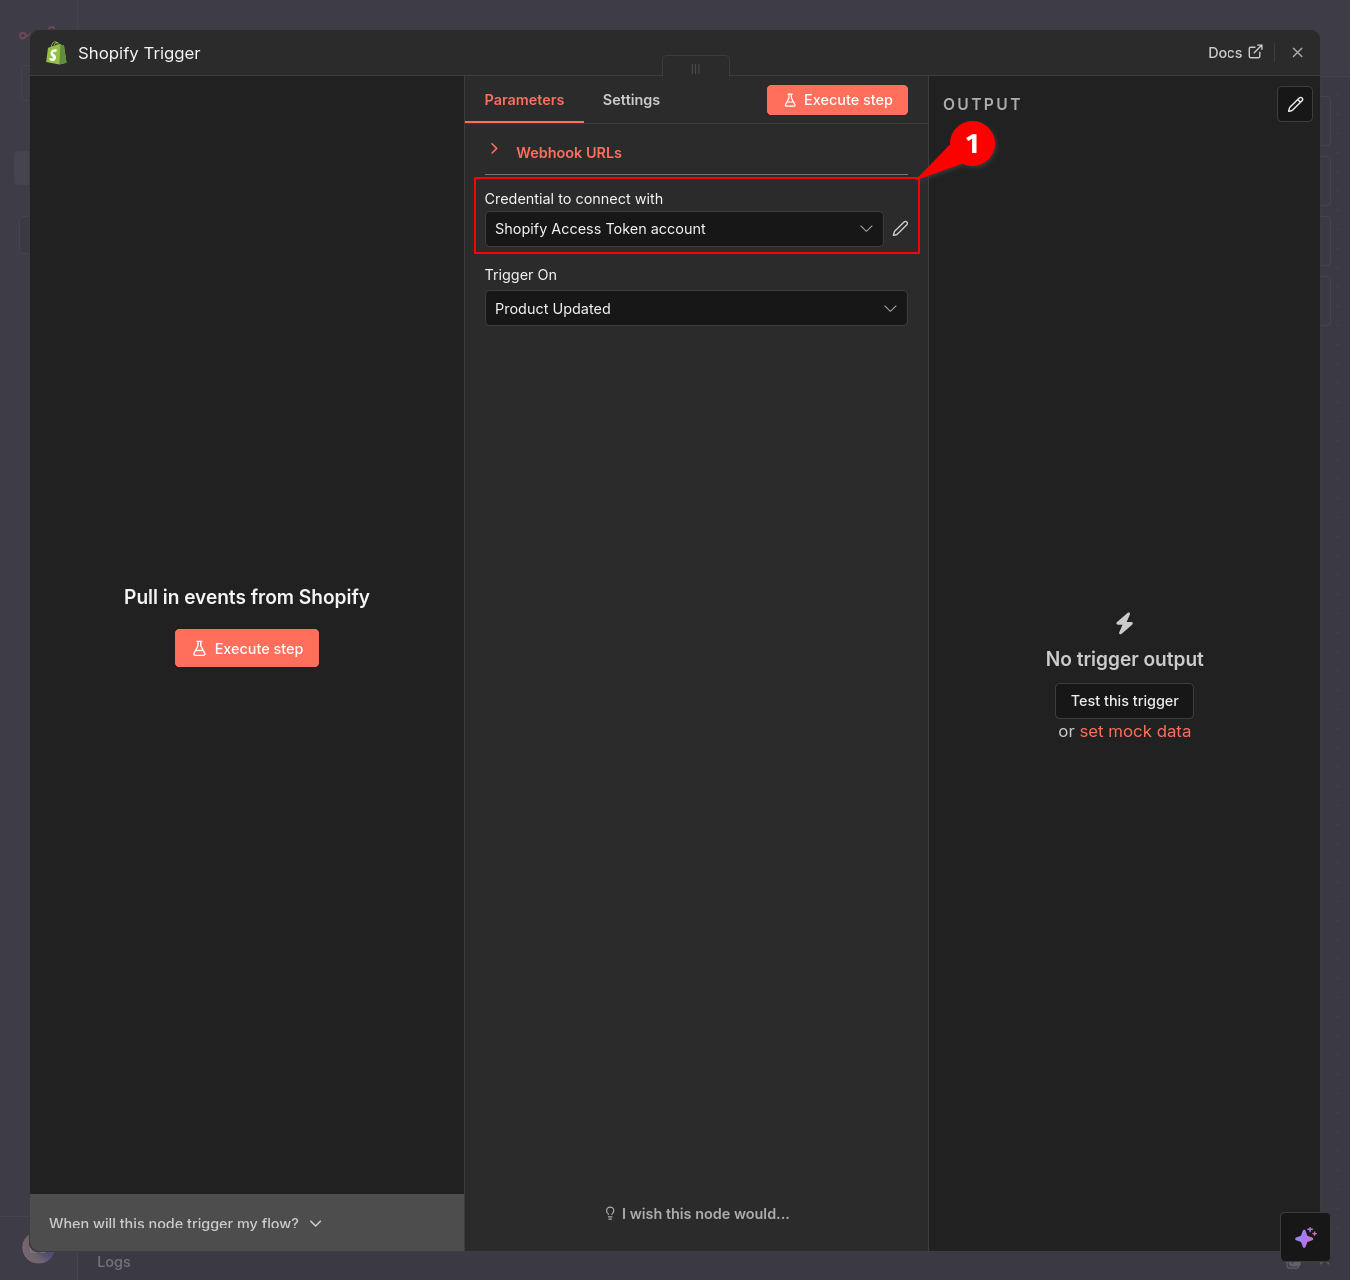The width and height of the screenshot is (1351, 1281).
Task: Grab the panel drag handle at top
Action: click(x=696, y=69)
